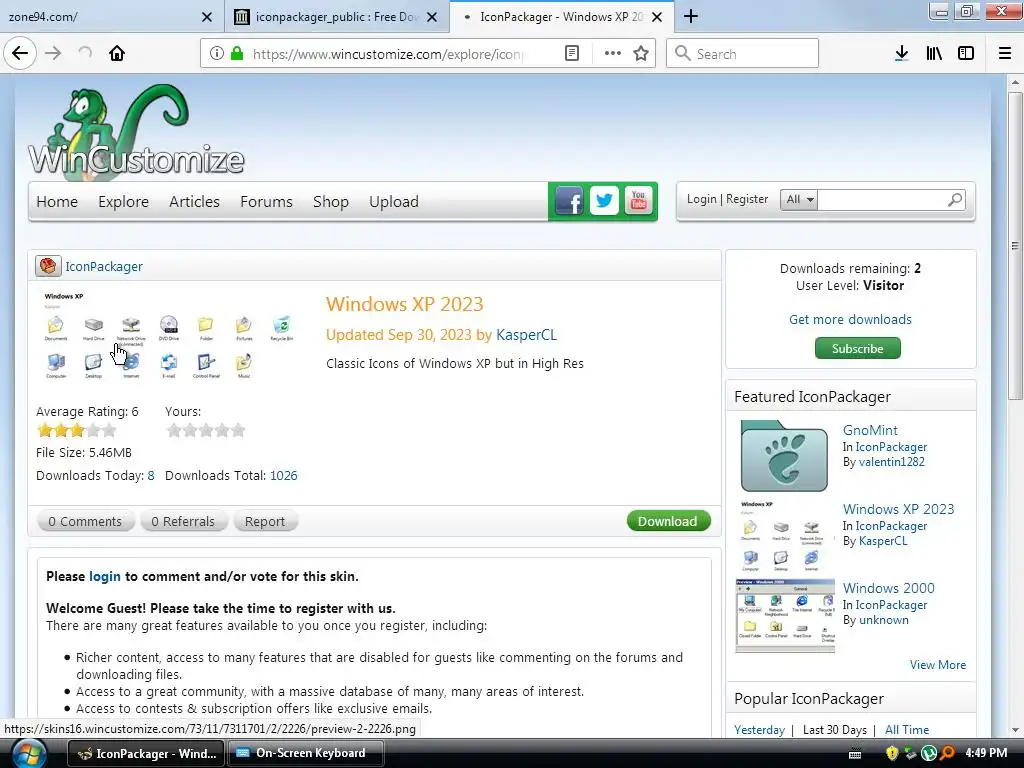Screen dimensions: 1024x768
Task: Click the WinCustomize lizard logo
Action: coord(136,131)
